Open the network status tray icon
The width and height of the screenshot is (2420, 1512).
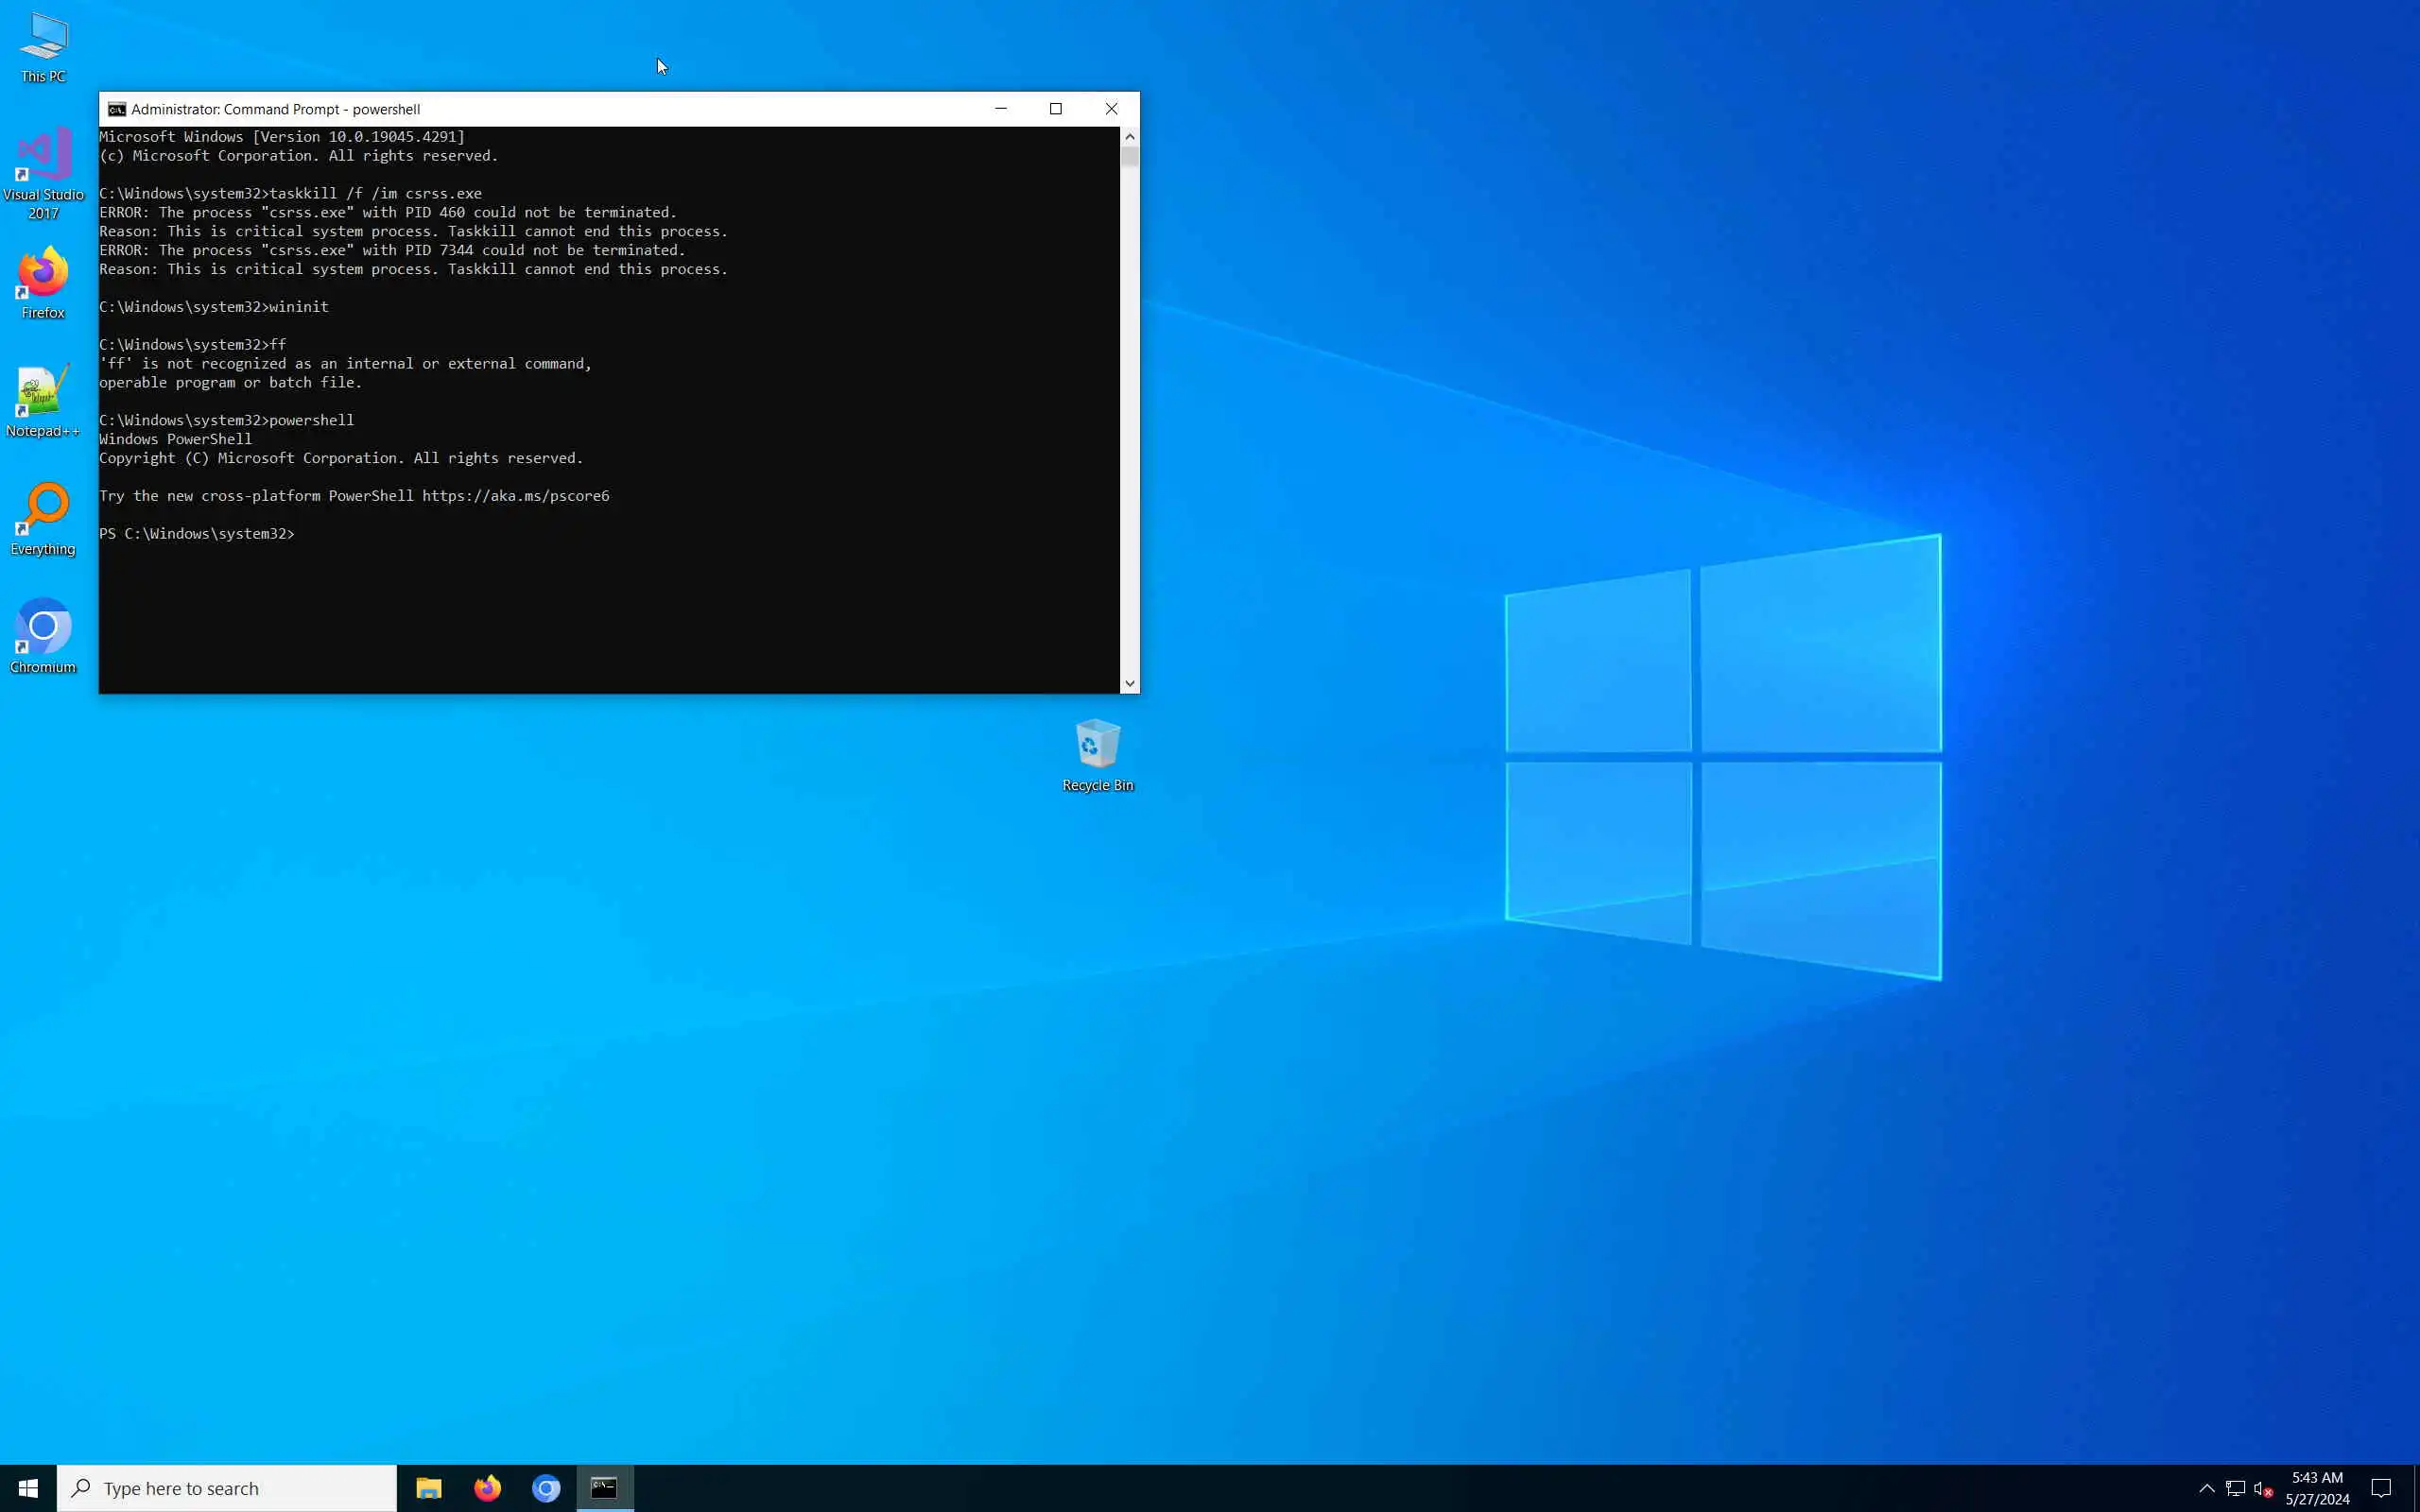(2235, 1488)
